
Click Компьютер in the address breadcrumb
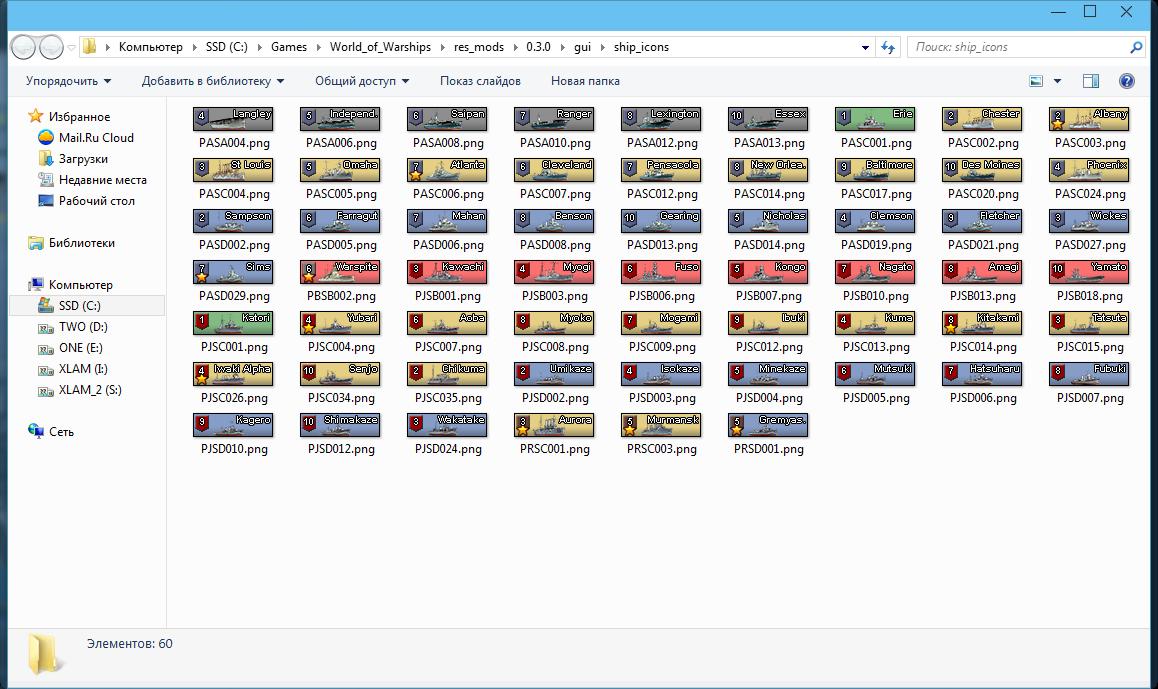(x=151, y=47)
